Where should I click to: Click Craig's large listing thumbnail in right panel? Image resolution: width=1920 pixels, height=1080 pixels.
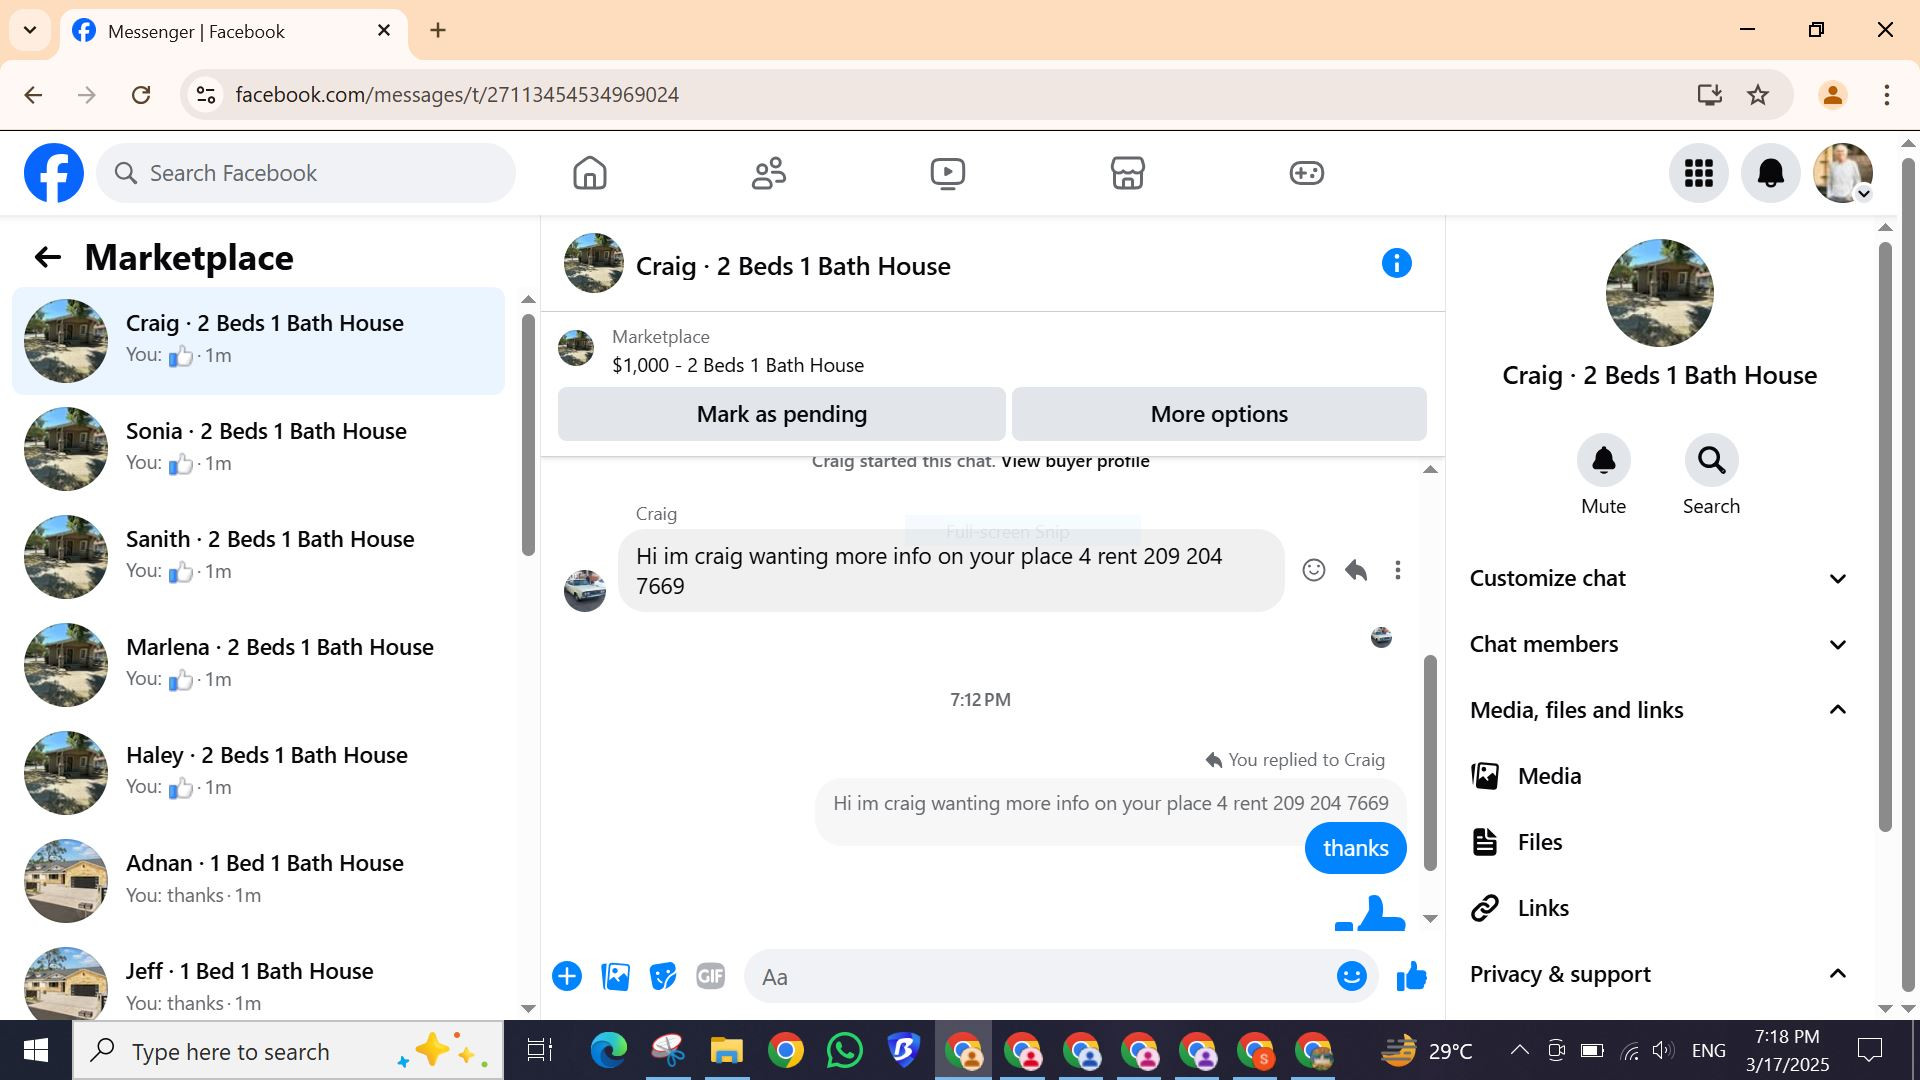click(1659, 293)
